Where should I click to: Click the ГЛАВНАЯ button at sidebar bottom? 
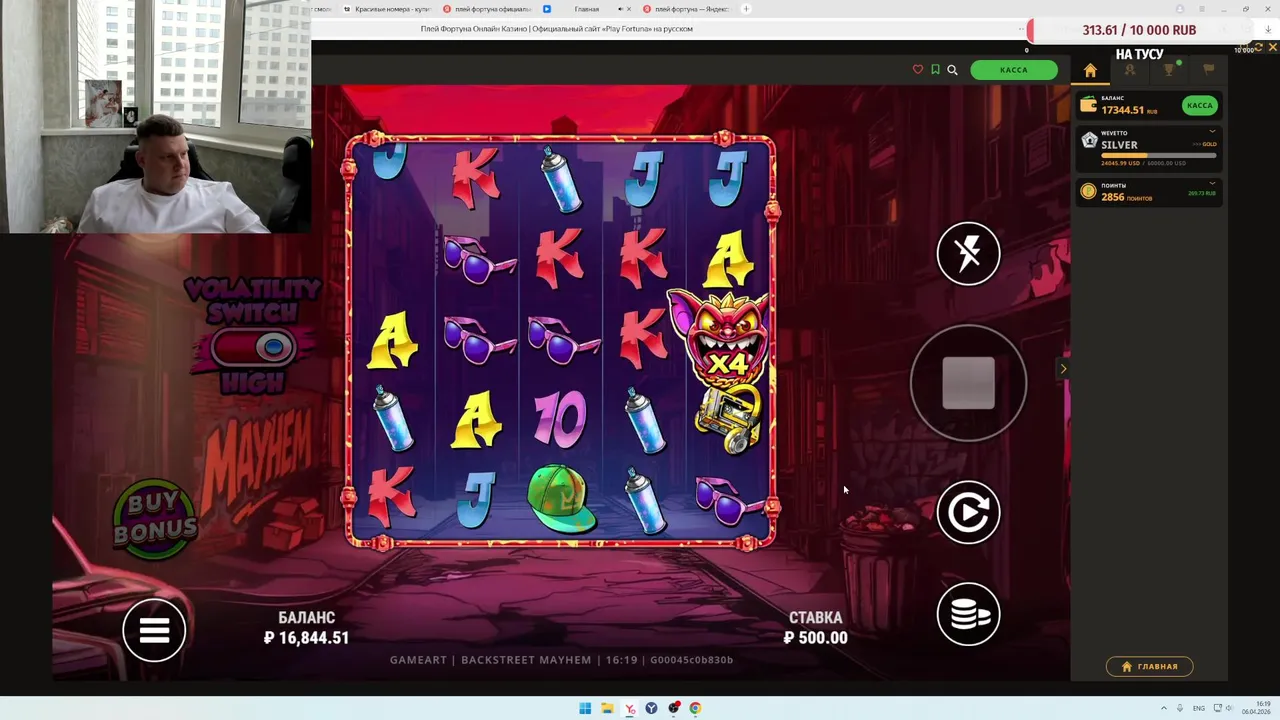pyautogui.click(x=1149, y=666)
